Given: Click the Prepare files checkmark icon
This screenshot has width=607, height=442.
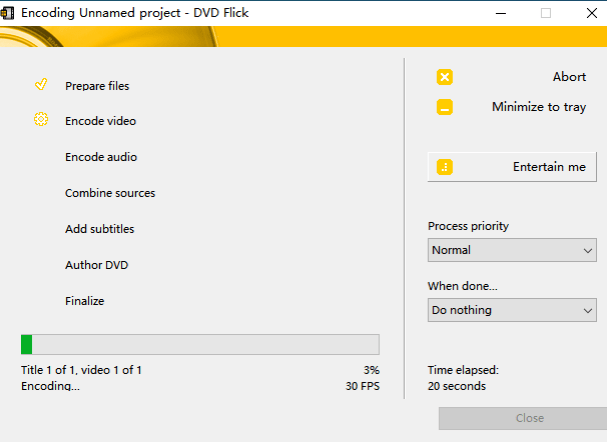Looking at the screenshot, I should tap(41, 85).
